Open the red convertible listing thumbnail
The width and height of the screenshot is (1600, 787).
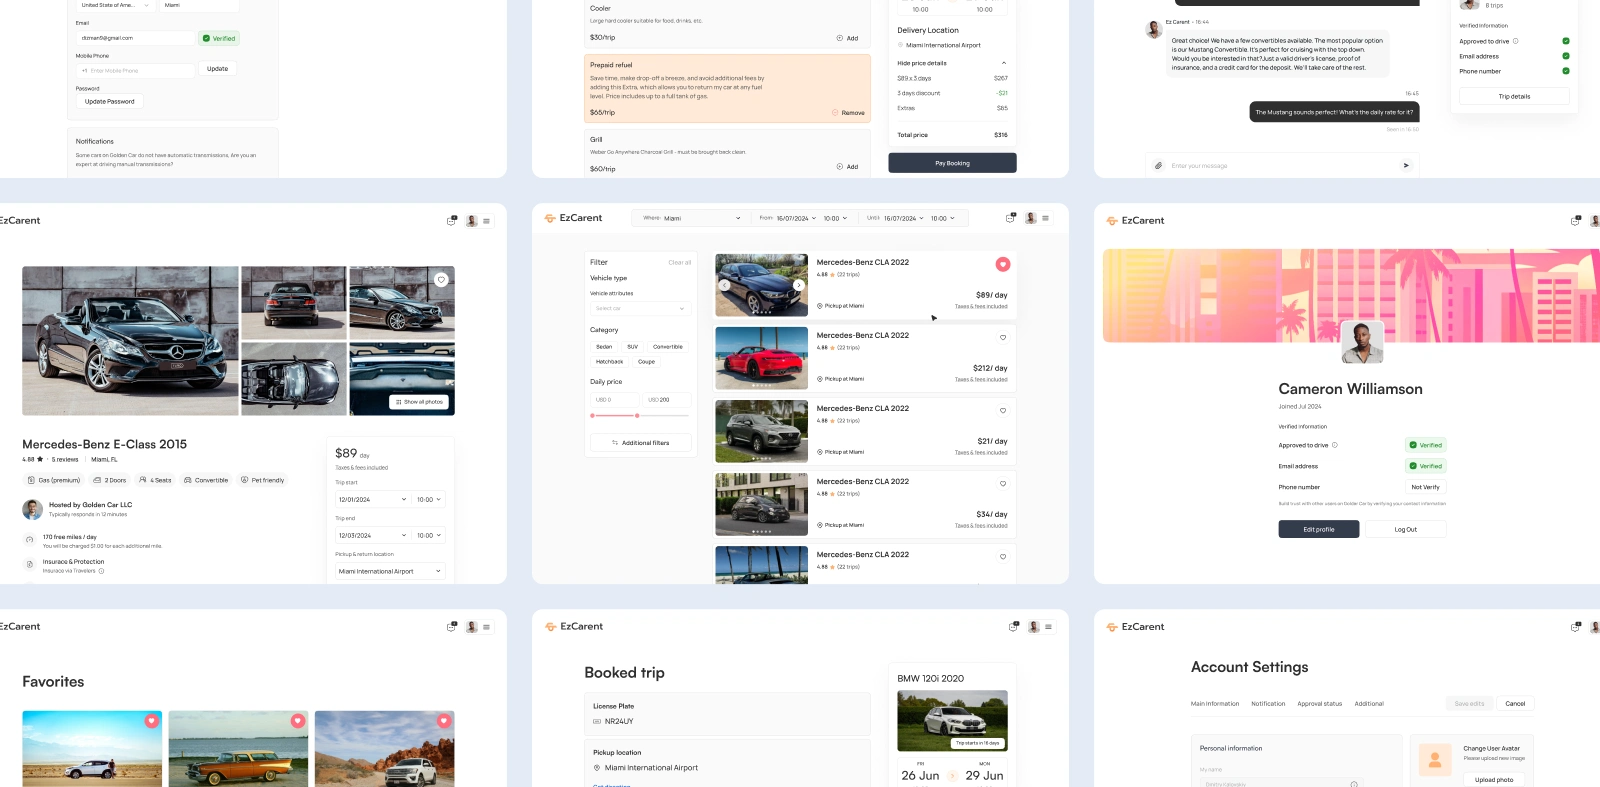pyautogui.click(x=762, y=358)
